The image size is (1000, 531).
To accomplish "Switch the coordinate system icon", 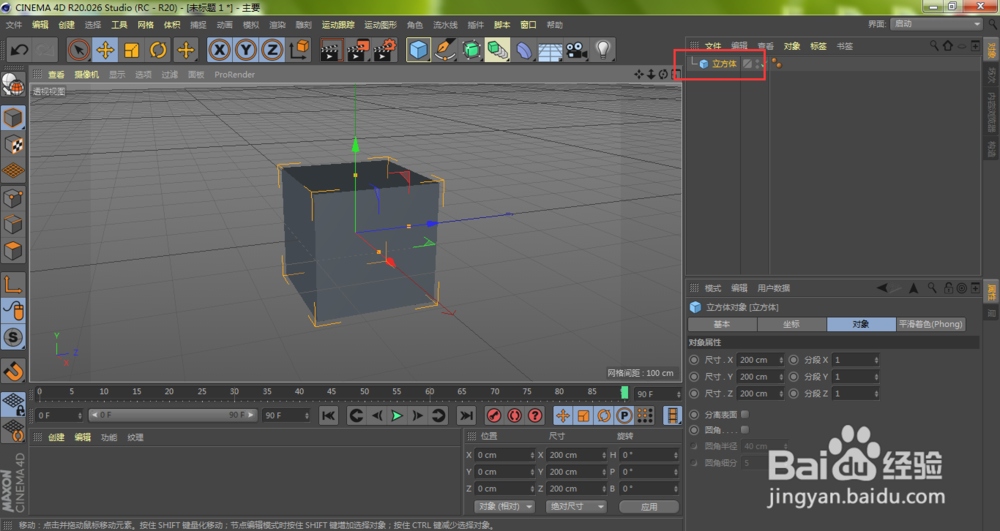I will [x=299, y=50].
